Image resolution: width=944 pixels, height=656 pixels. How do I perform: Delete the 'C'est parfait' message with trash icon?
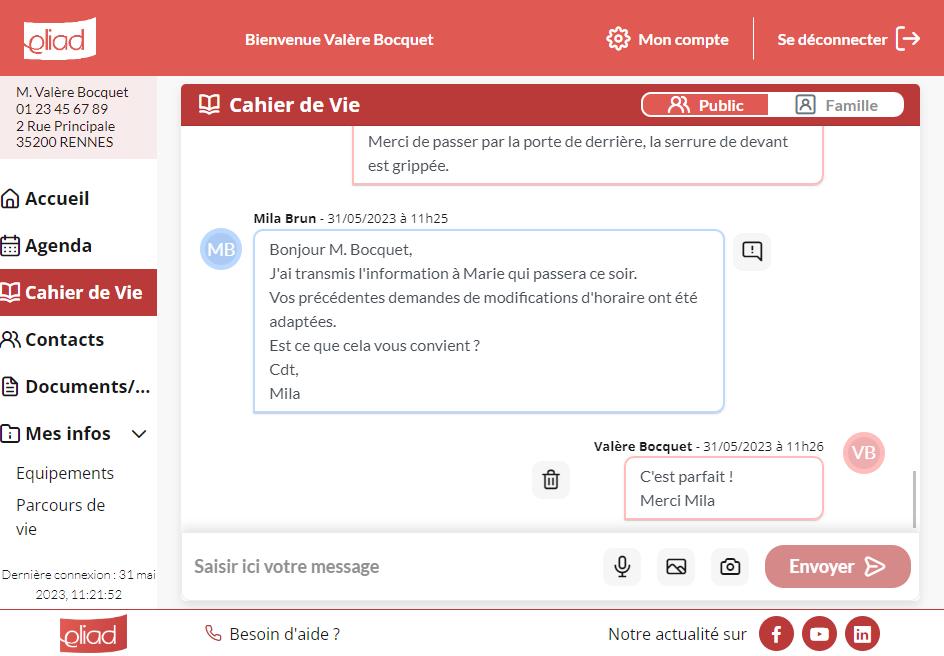(551, 480)
